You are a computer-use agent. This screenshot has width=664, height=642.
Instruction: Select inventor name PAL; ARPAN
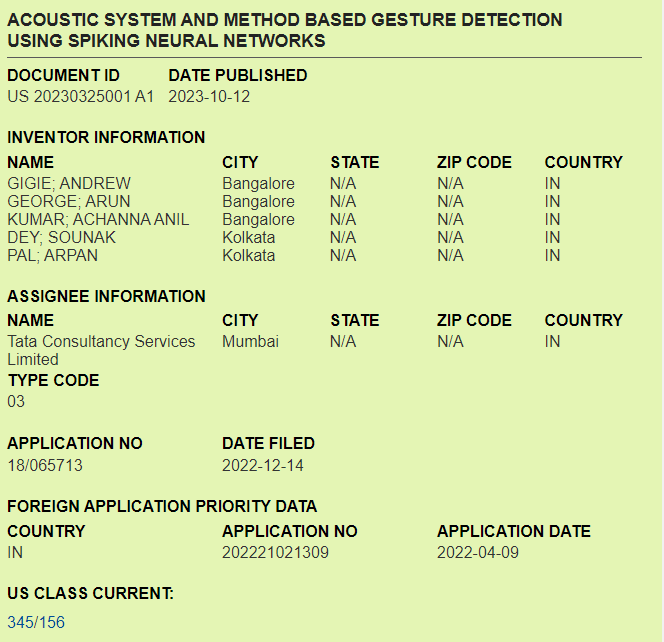click(53, 256)
